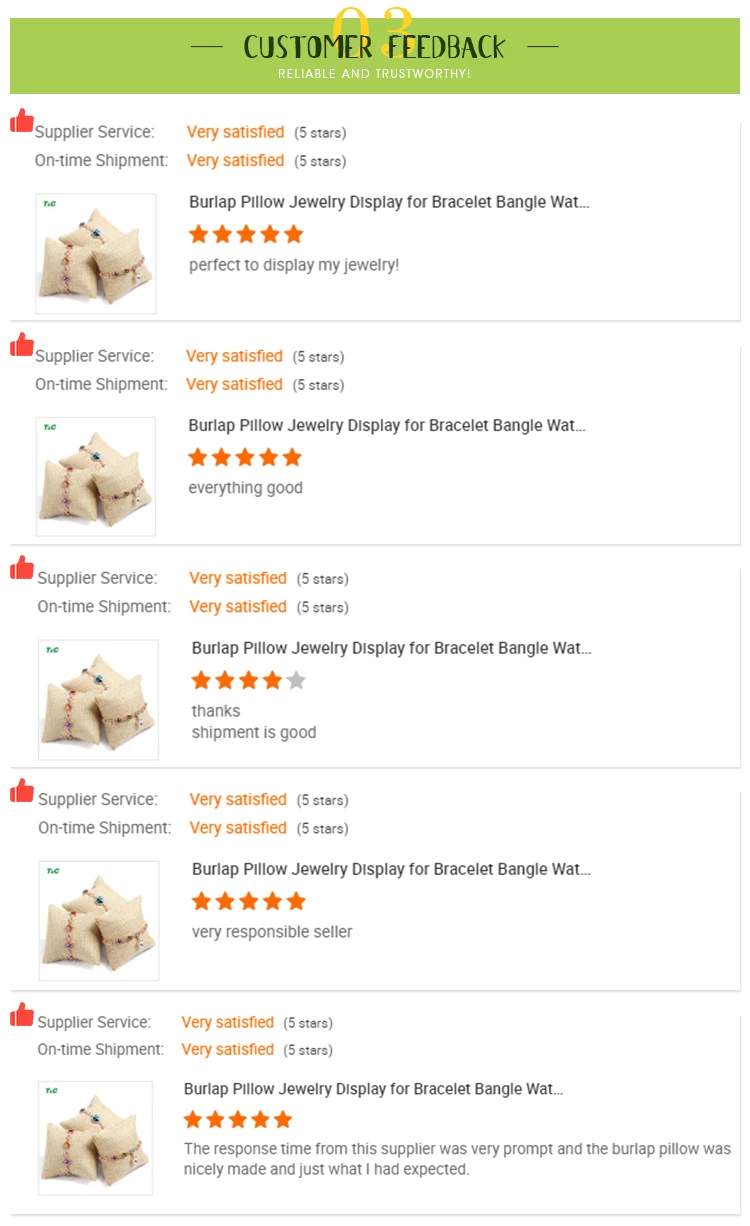The width and height of the screenshot is (750, 1226).
Task: Open pillow thumbnail beside 'everything good' review
Action: [x=96, y=477]
